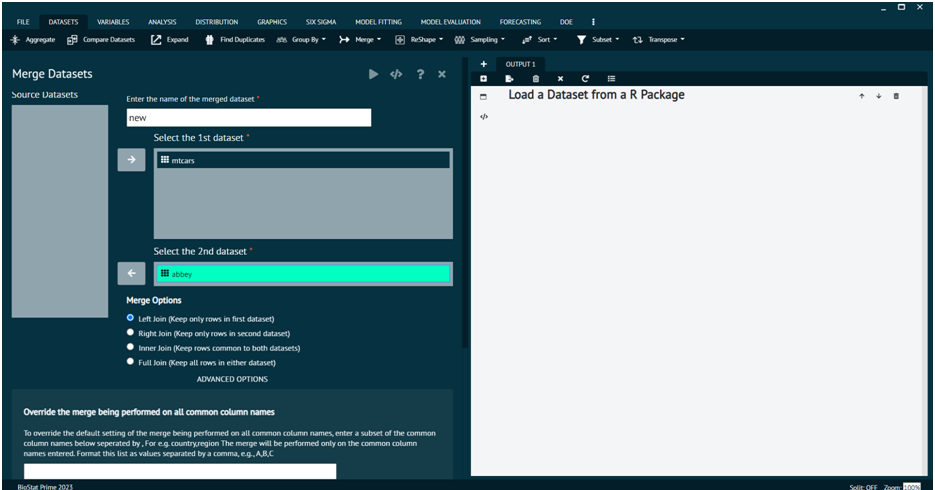
Task: Open the MODEL FITTING tab
Action: click(x=379, y=22)
